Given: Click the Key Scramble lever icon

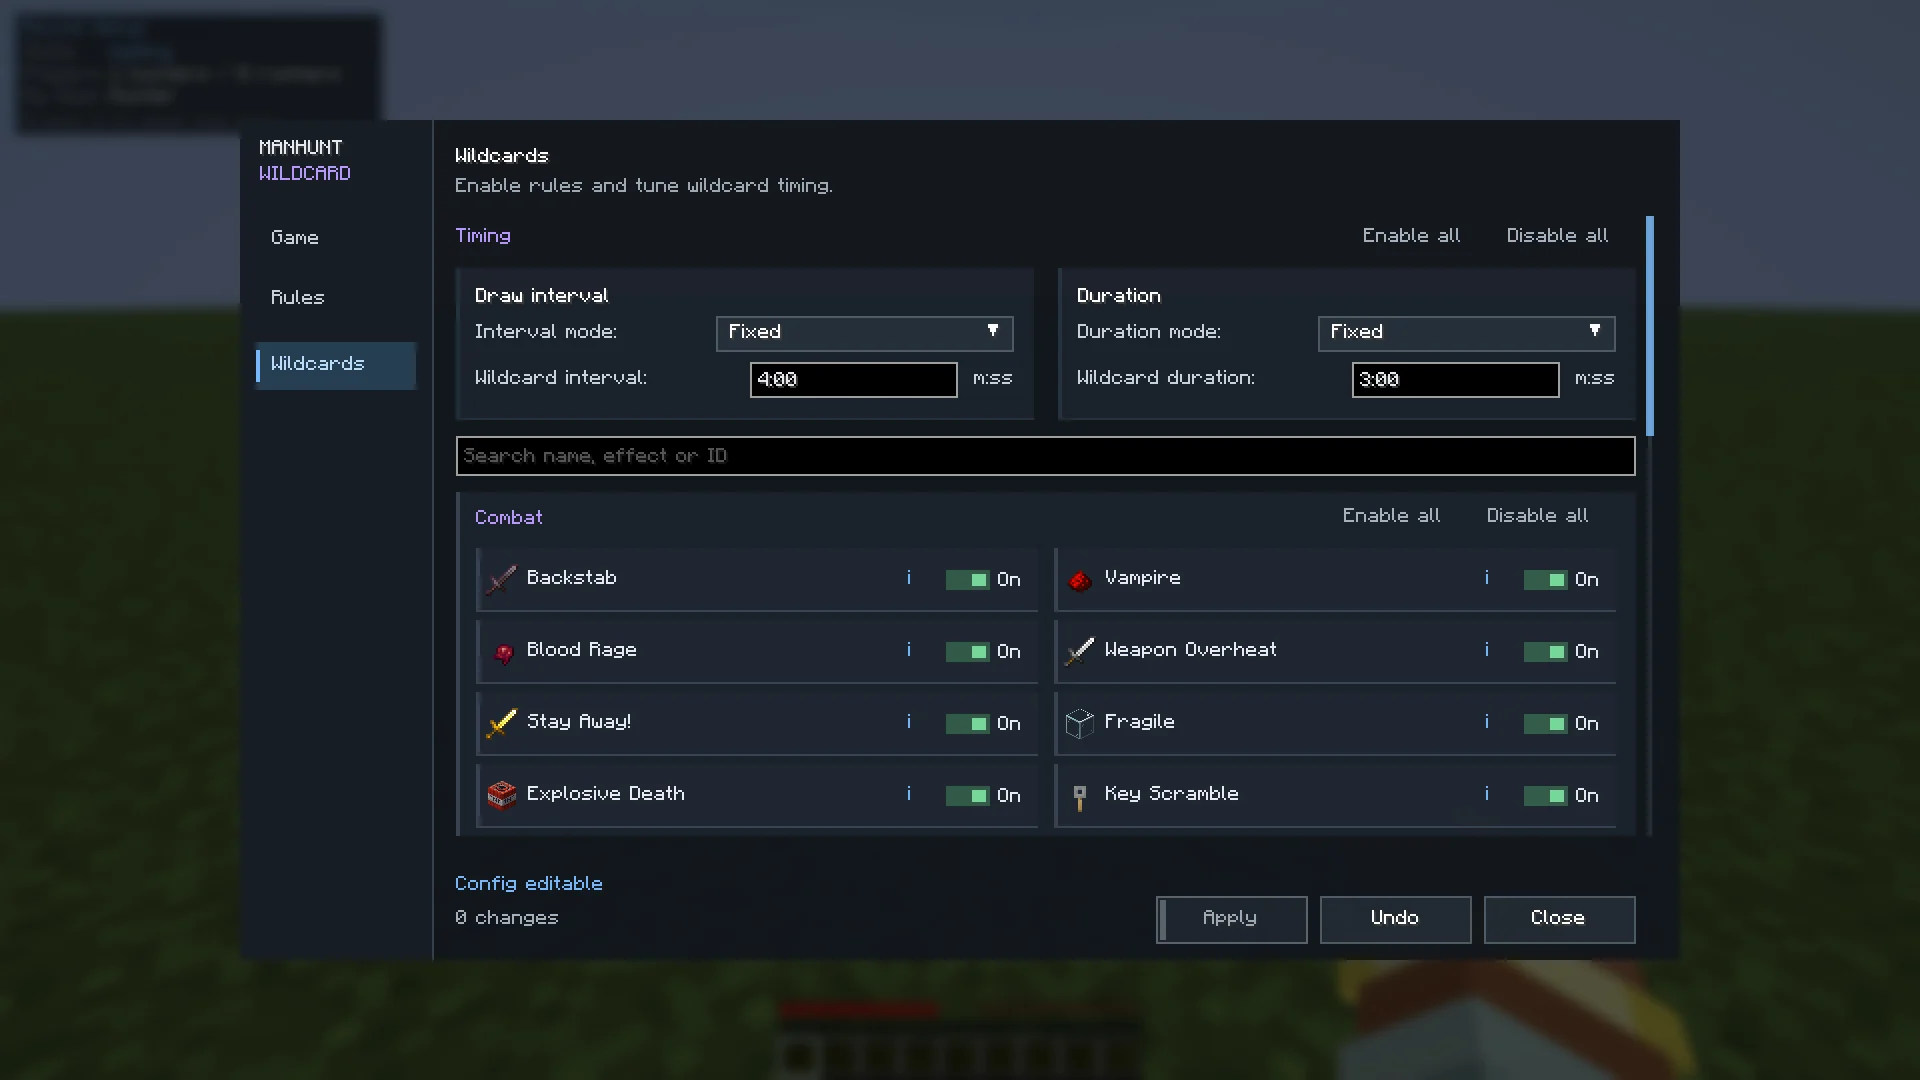Looking at the screenshot, I should point(1079,797).
